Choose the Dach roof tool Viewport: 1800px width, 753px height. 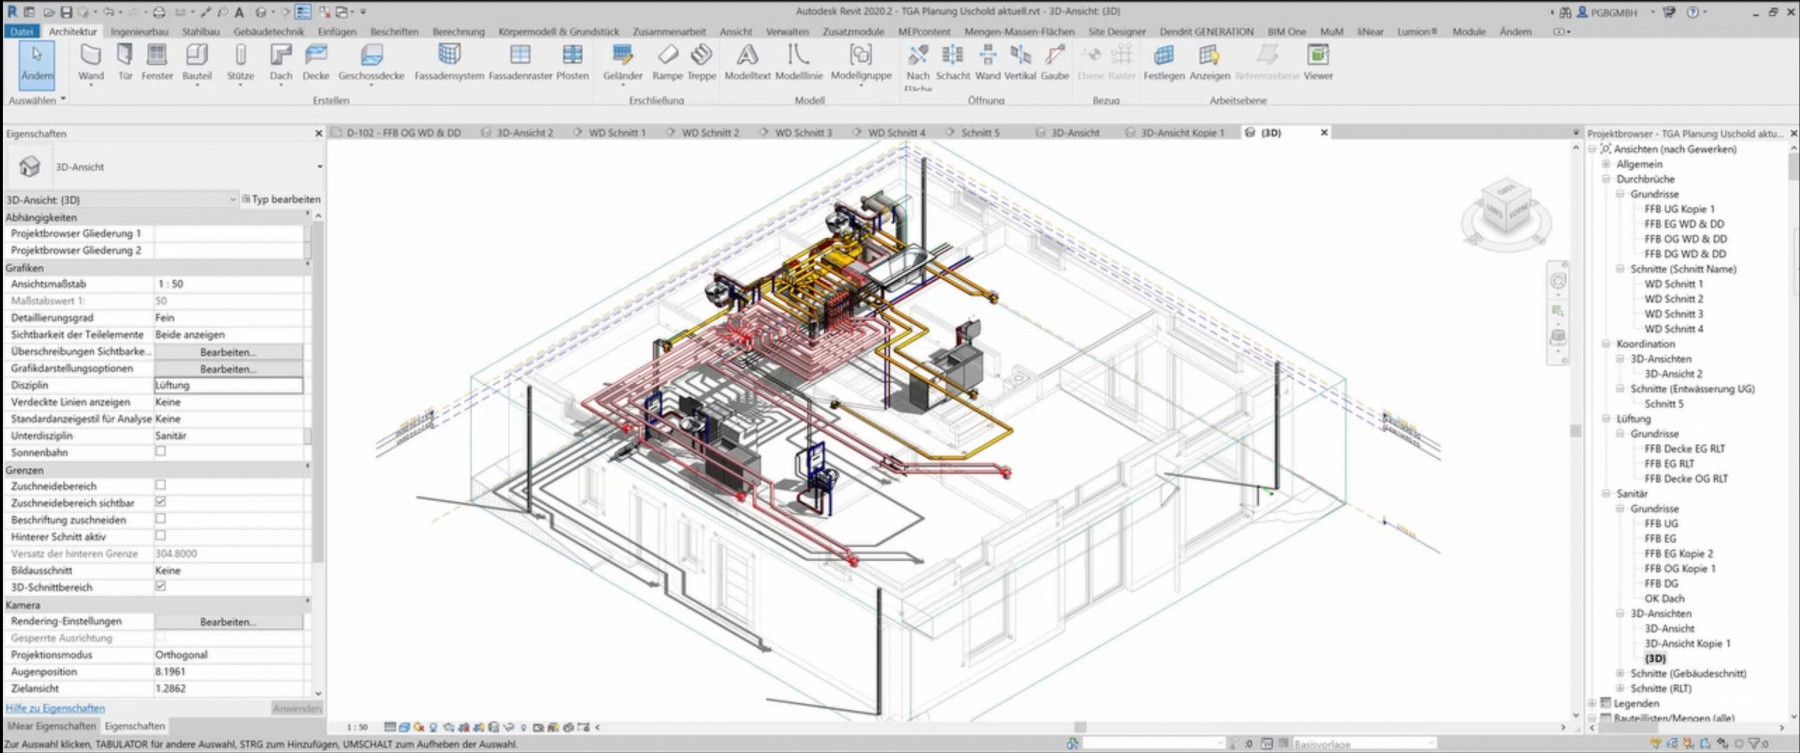click(x=281, y=61)
